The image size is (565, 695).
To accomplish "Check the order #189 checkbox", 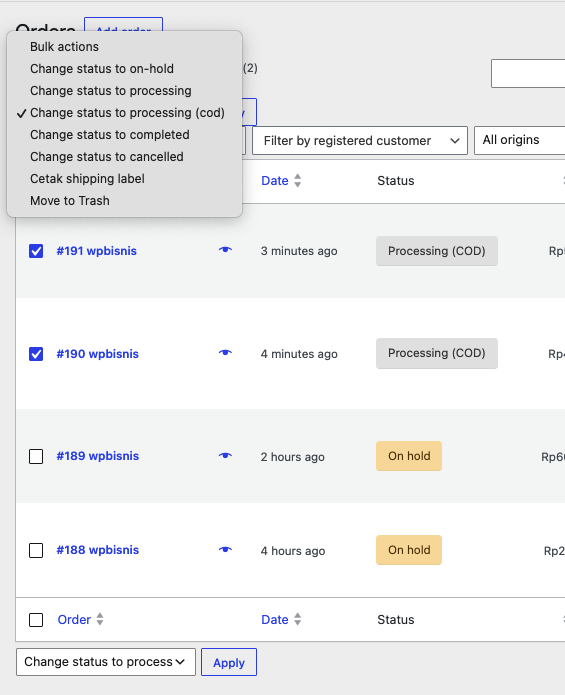I will [x=36, y=457].
